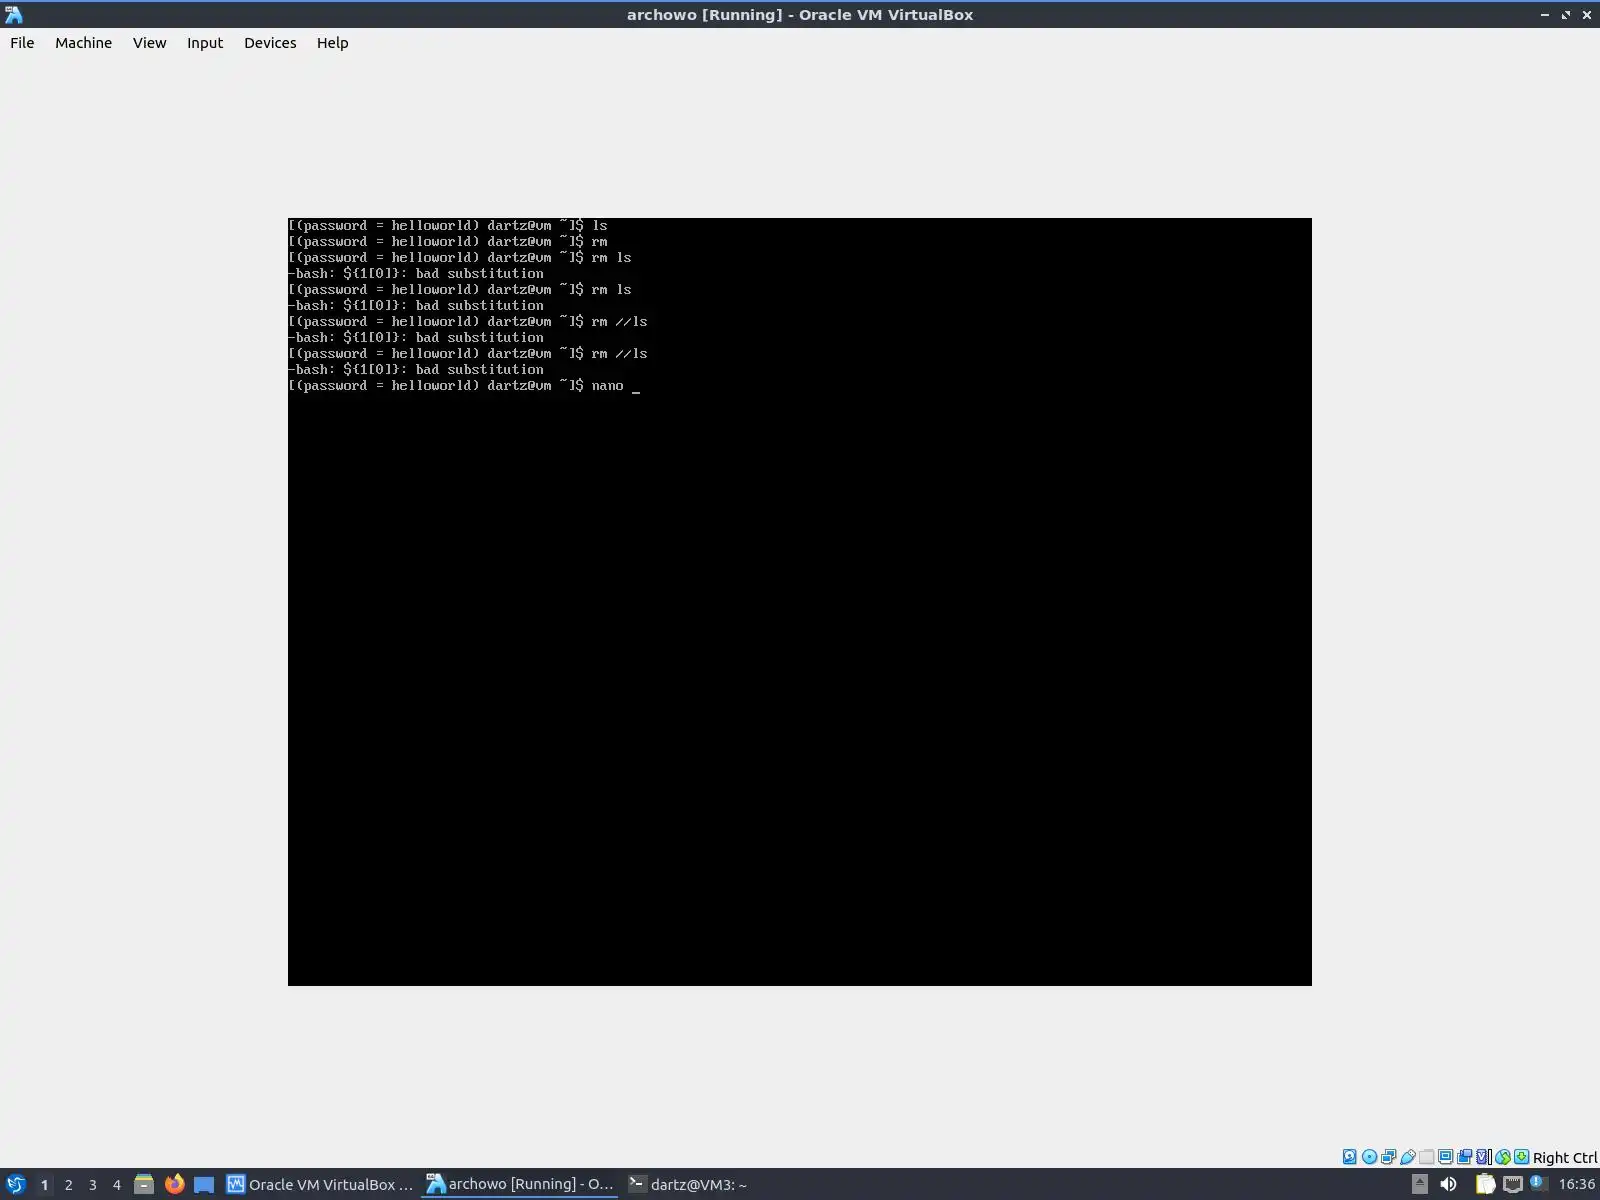Launch the file manager from the panel
Screen dimensions: 1600x1200
click(x=144, y=1185)
